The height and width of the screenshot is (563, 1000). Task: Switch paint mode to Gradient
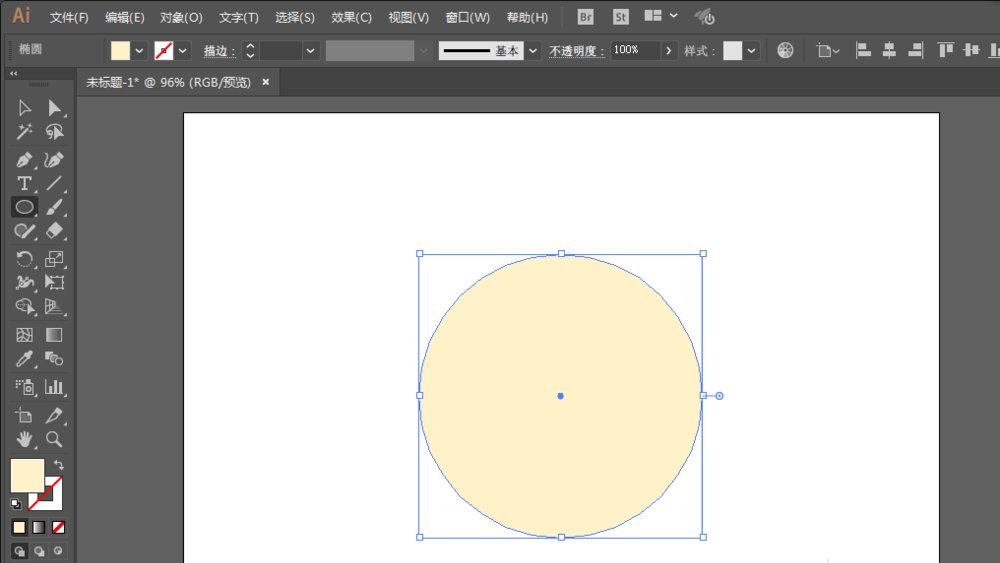pos(39,527)
